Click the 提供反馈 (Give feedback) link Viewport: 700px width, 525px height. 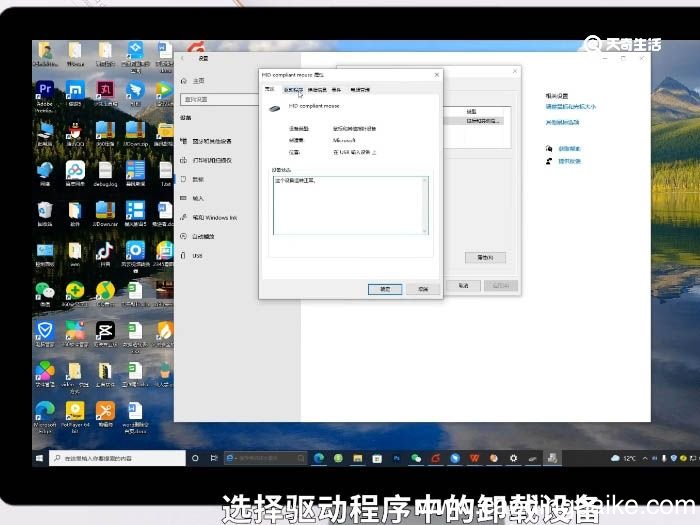[569, 161]
